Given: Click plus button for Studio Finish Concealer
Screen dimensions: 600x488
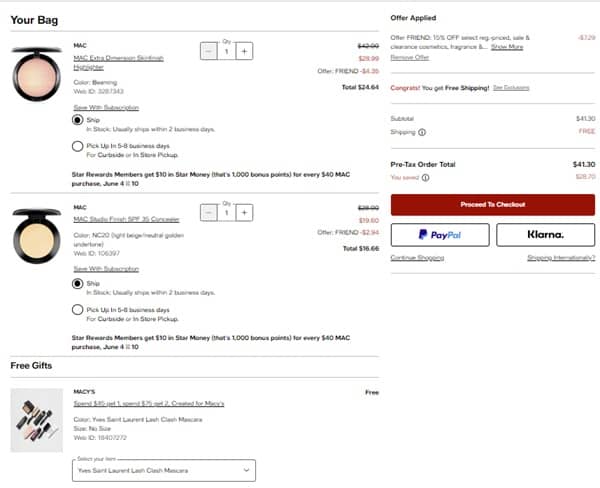Looking at the screenshot, I should [245, 212].
